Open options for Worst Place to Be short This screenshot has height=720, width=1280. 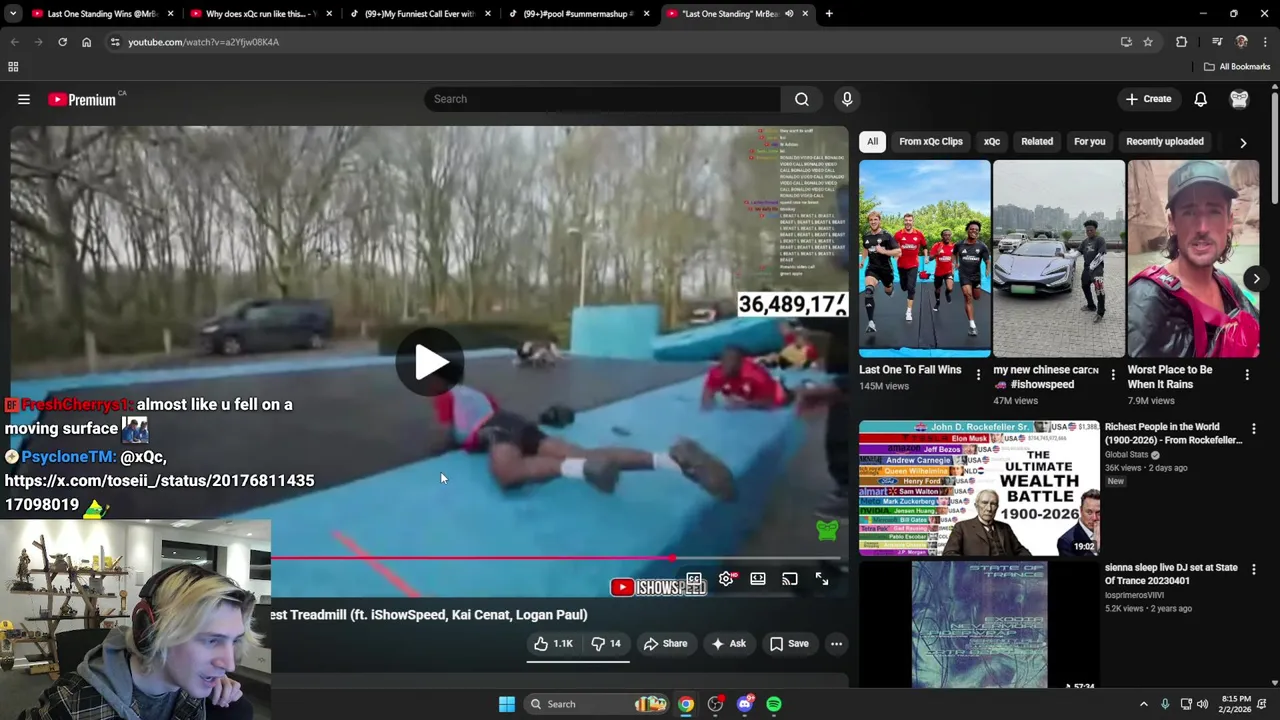1247,375
